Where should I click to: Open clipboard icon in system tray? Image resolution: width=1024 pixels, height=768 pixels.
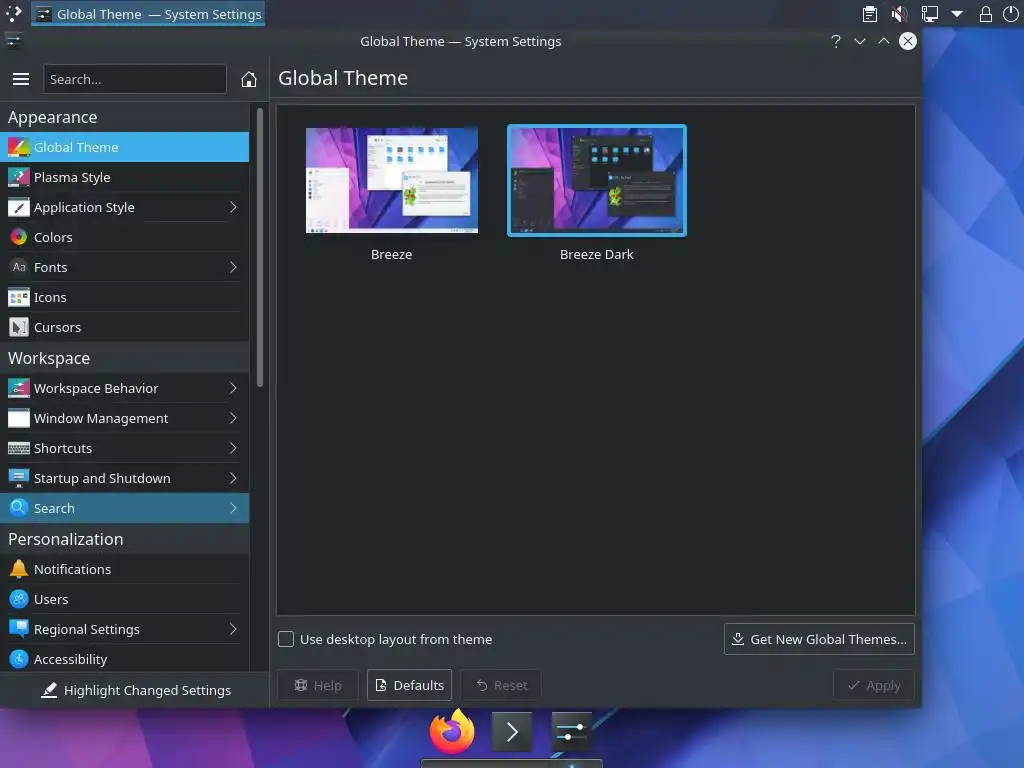(869, 14)
